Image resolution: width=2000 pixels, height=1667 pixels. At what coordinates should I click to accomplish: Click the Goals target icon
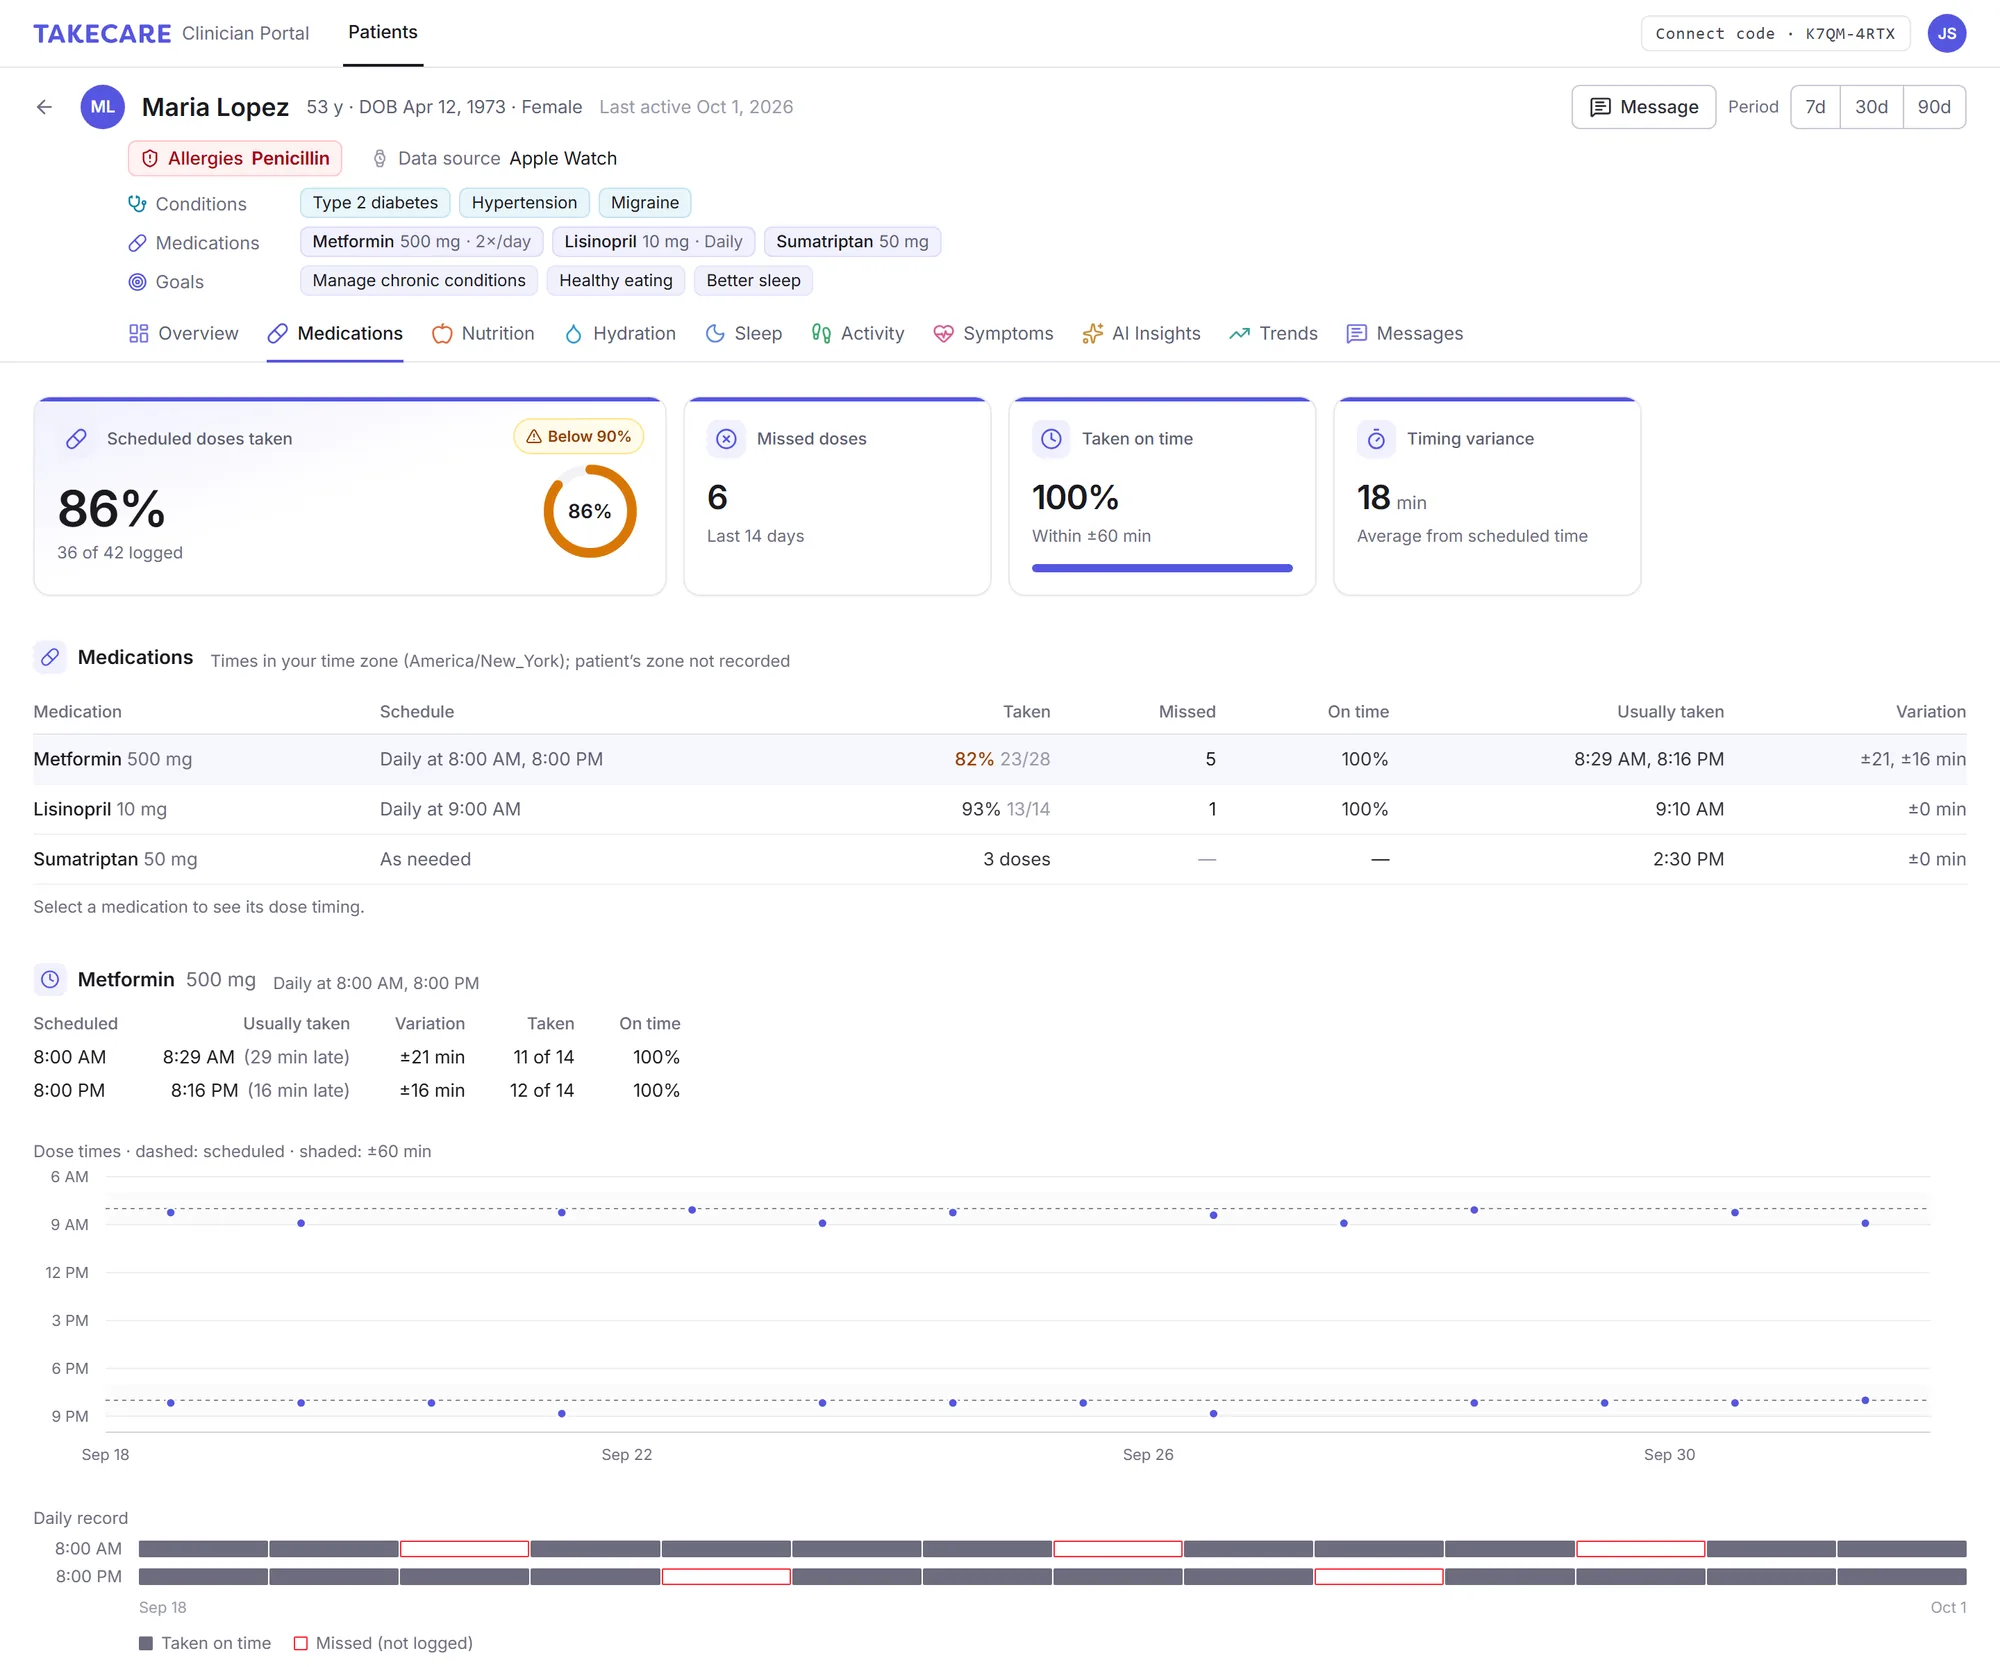[137, 282]
